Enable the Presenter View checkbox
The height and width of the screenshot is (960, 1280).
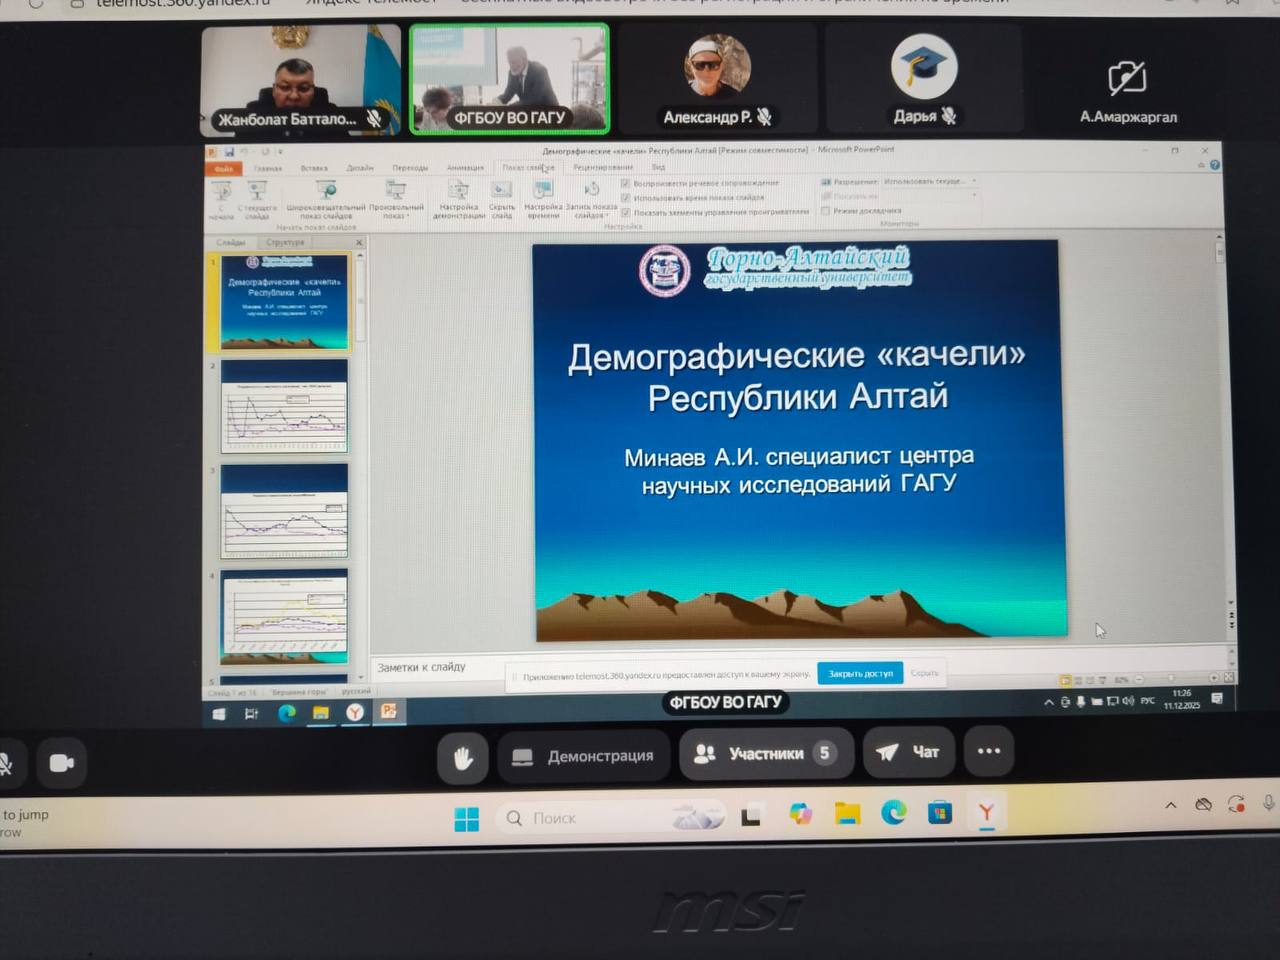(826, 211)
